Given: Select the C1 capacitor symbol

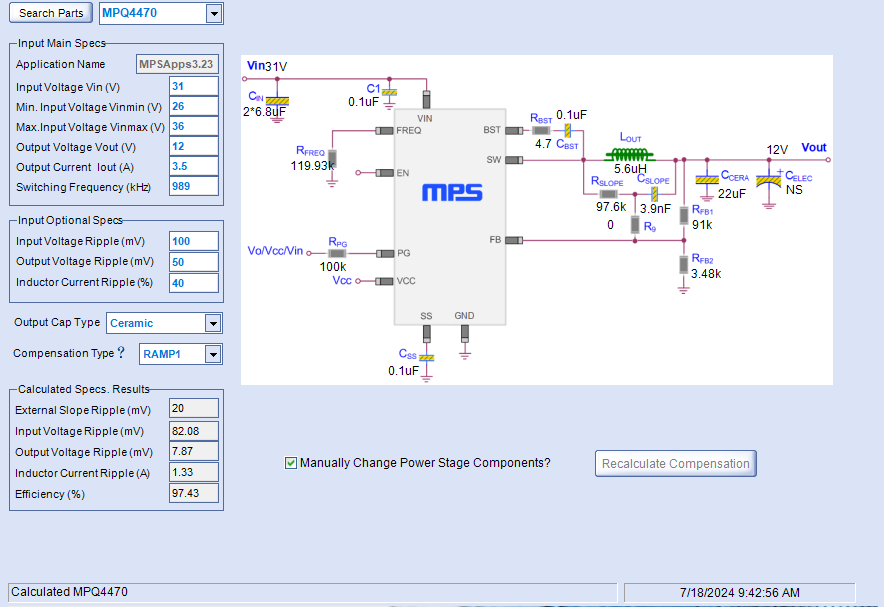Looking at the screenshot, I should coord(389,92).
